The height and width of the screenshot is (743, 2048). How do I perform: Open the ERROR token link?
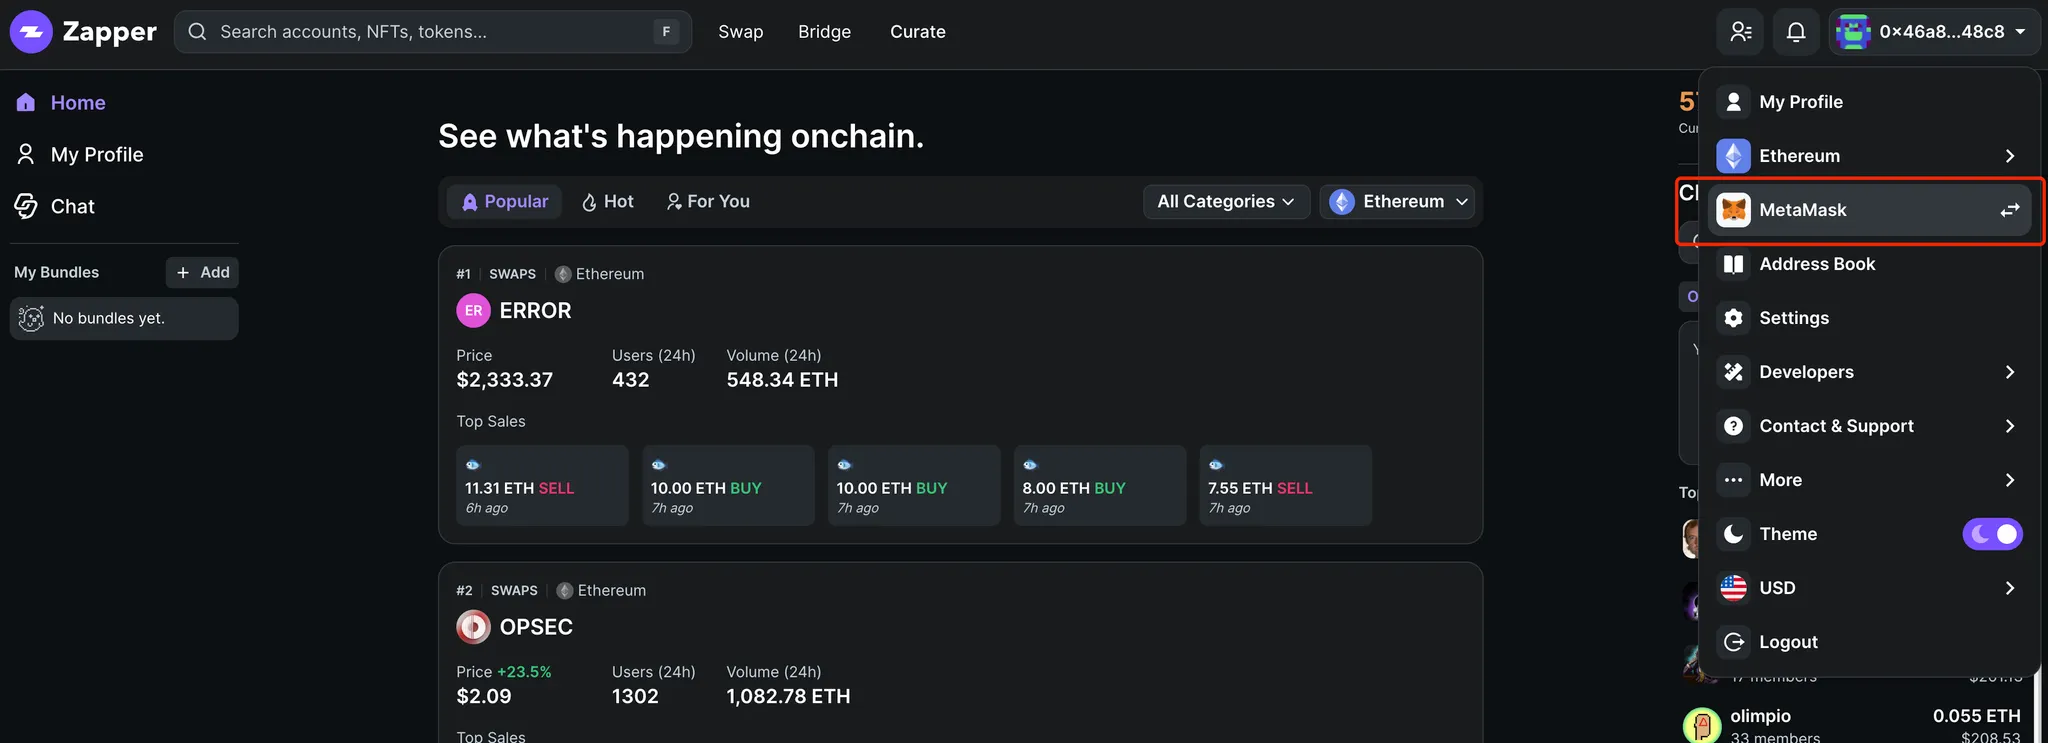click(x=535, y=311)
